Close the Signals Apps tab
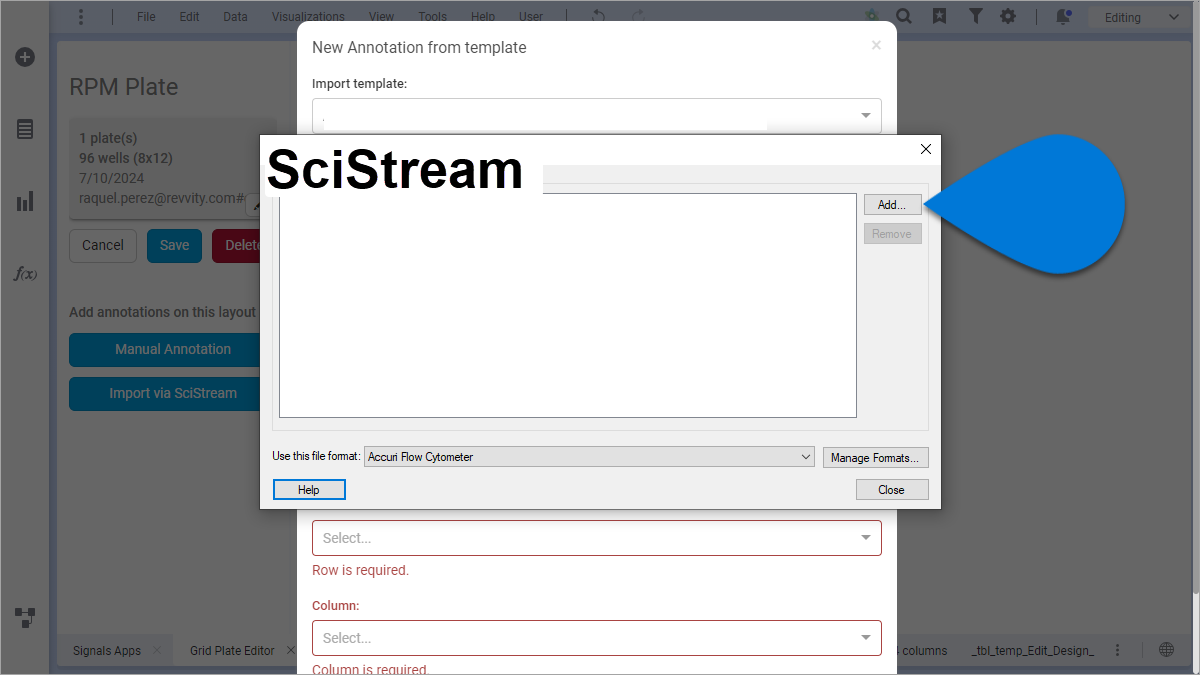 pyautogui.click(x=156, y=650)
